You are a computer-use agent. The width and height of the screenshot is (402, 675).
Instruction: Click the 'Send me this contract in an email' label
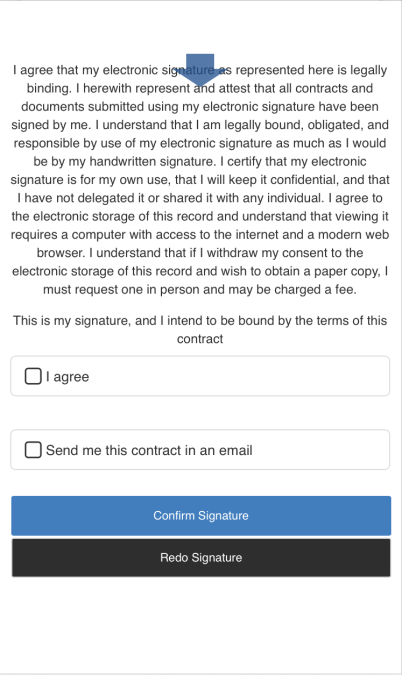[x=149, y=450]
